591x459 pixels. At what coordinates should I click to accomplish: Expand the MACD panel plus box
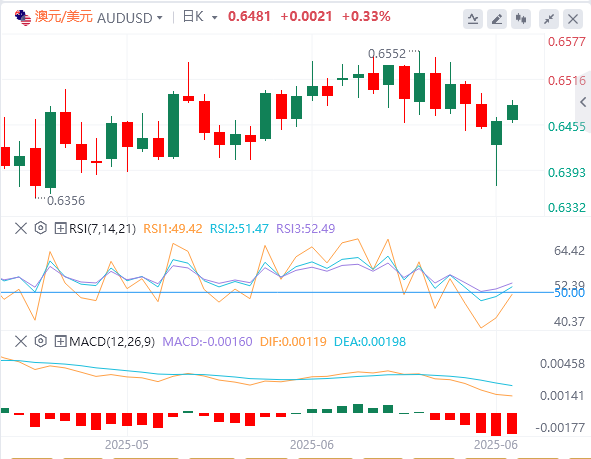[x=60, y=341]
